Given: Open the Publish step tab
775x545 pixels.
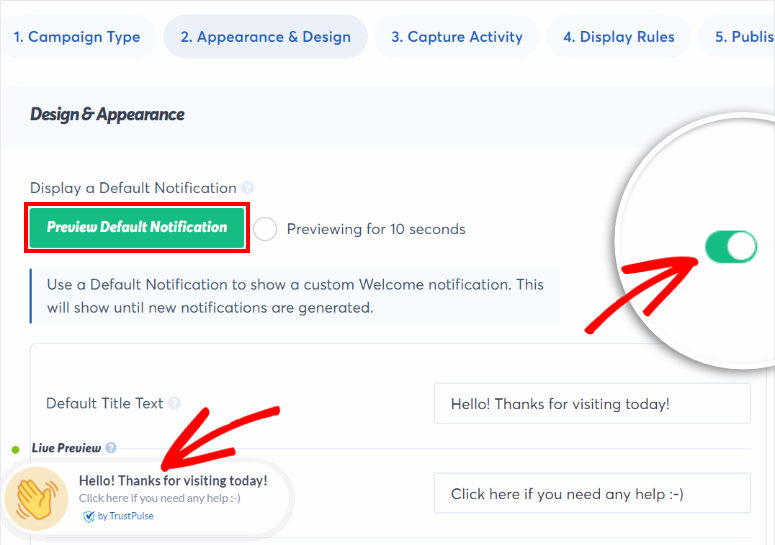Looking at the screenshot, I should [x=739, y=37].
